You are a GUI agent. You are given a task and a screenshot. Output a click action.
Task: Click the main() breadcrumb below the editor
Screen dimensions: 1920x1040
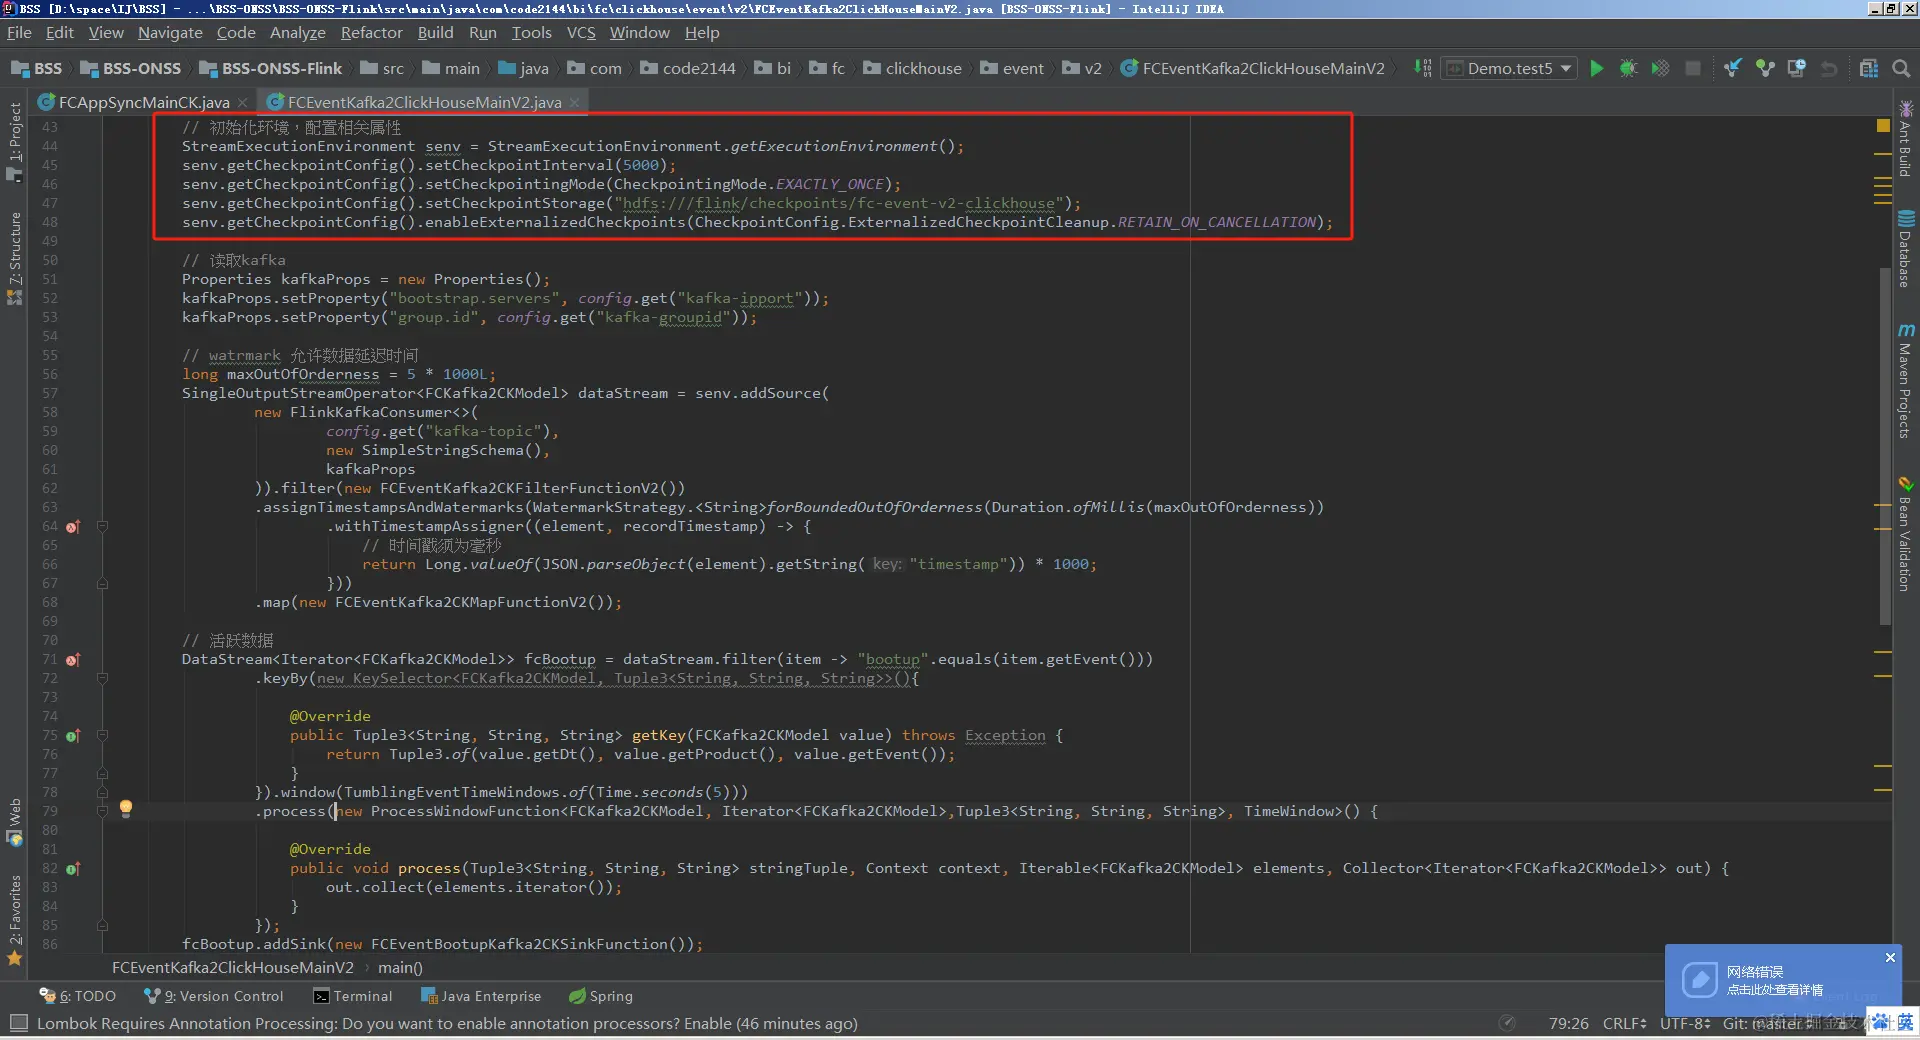400,967
